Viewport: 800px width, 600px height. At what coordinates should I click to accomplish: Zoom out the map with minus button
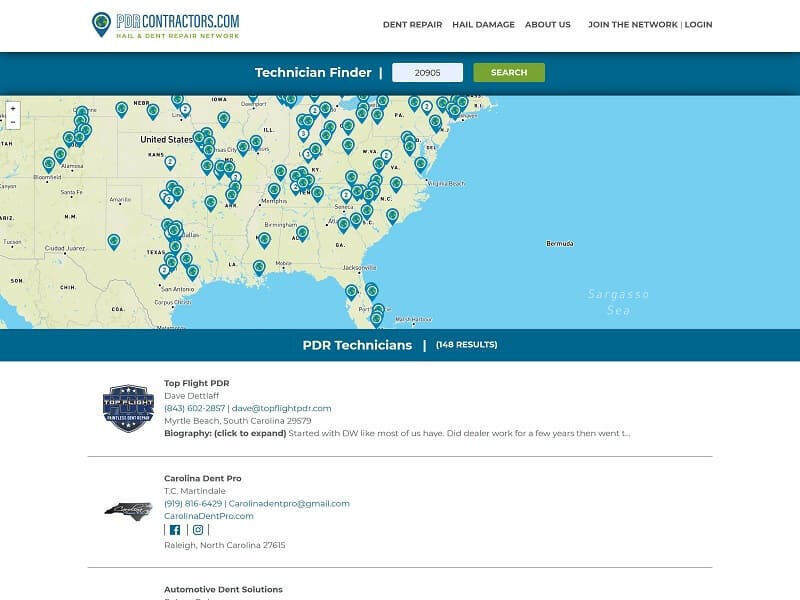[13, 122]
